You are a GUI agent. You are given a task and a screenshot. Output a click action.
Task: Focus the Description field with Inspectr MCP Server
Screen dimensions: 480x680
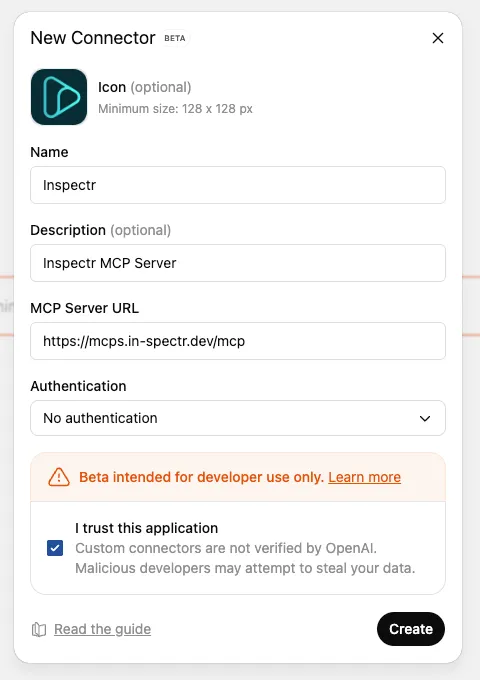[238, 263]
